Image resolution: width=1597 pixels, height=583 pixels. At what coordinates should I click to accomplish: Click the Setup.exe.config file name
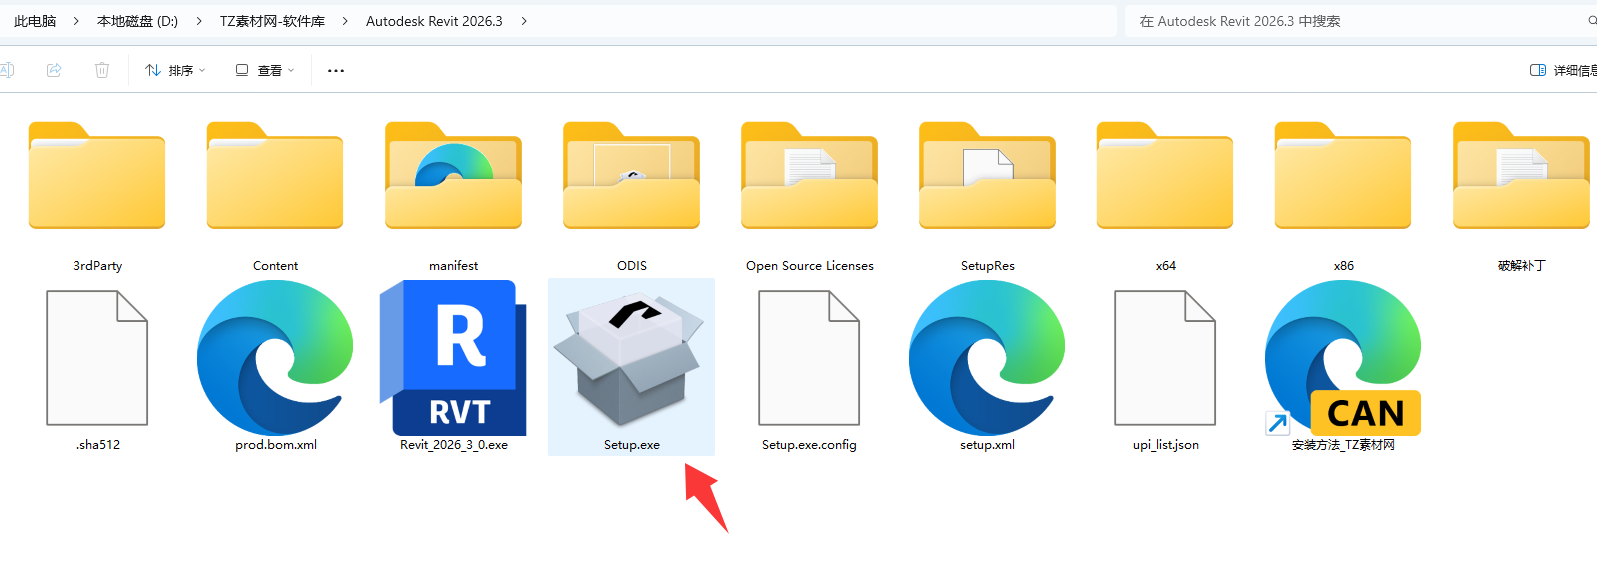click(809, 445)
